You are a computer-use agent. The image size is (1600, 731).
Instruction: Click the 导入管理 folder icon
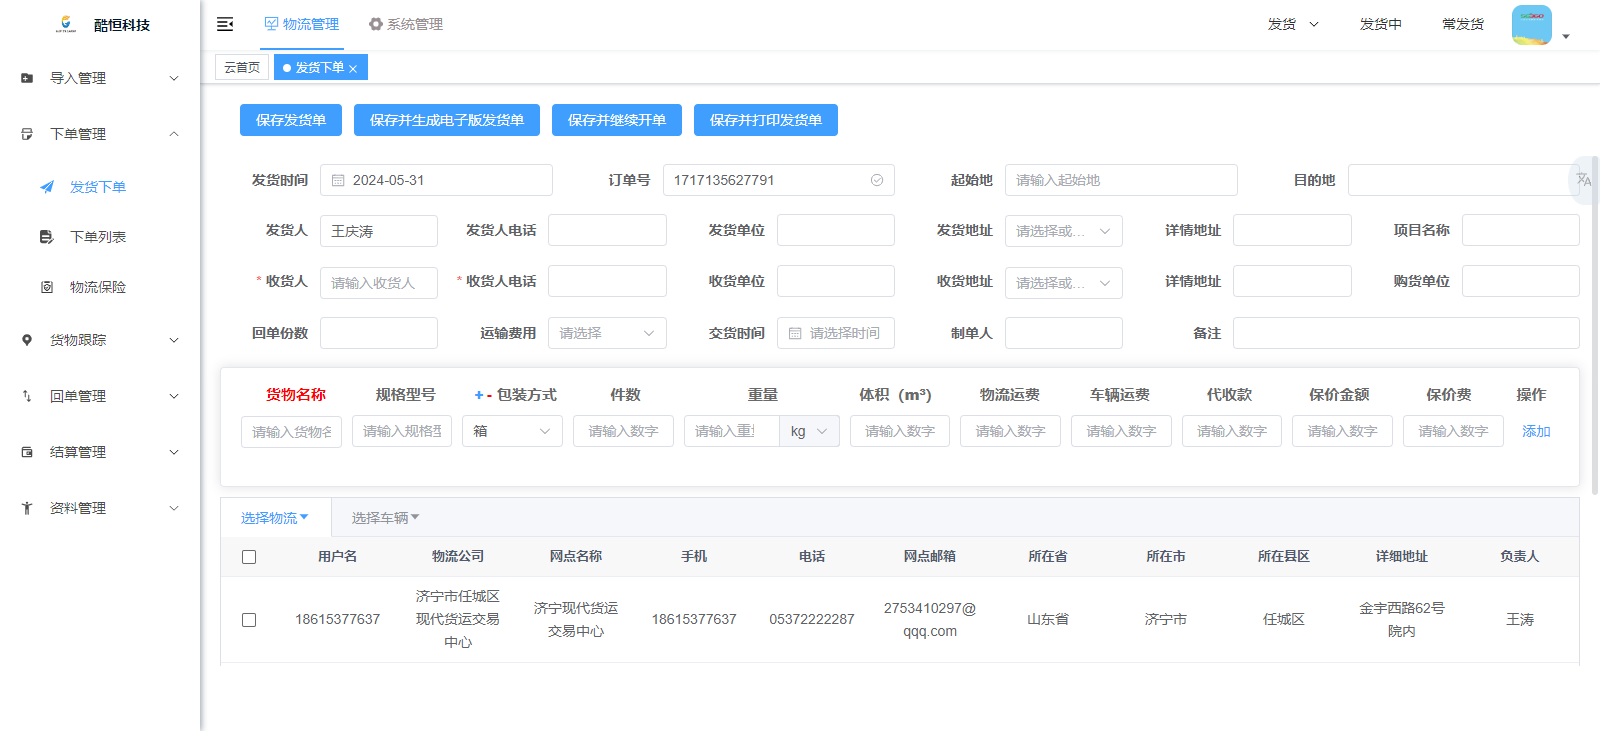point(27,78)
